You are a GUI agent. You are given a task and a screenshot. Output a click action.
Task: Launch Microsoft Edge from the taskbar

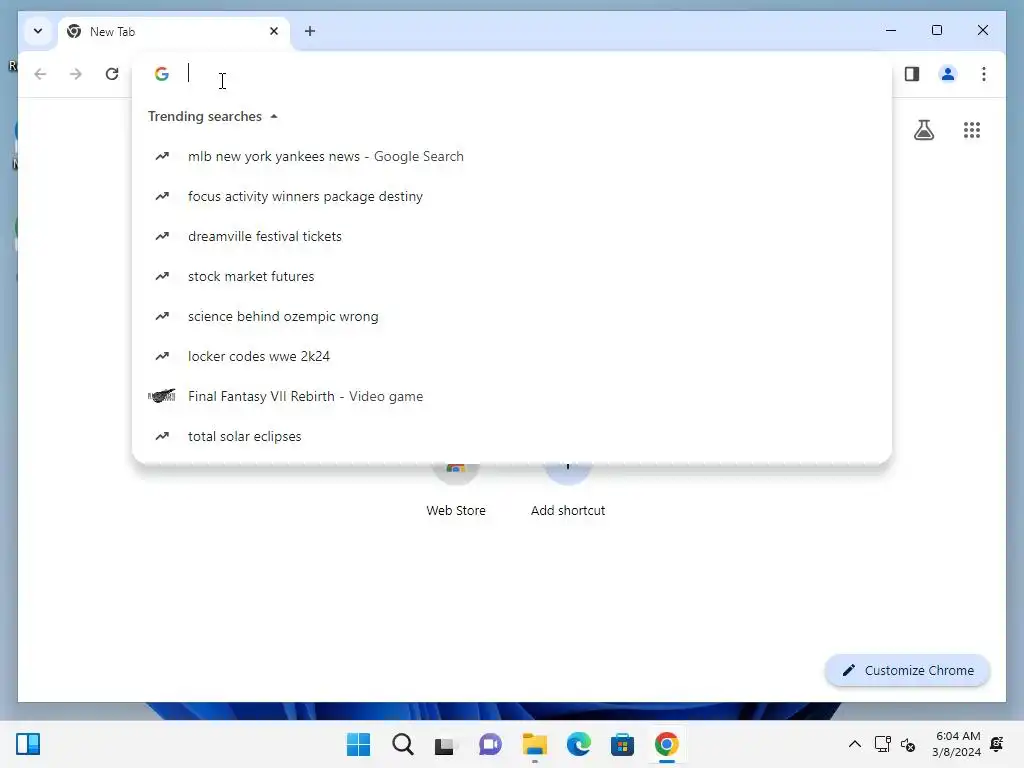(x=579, y=744)
